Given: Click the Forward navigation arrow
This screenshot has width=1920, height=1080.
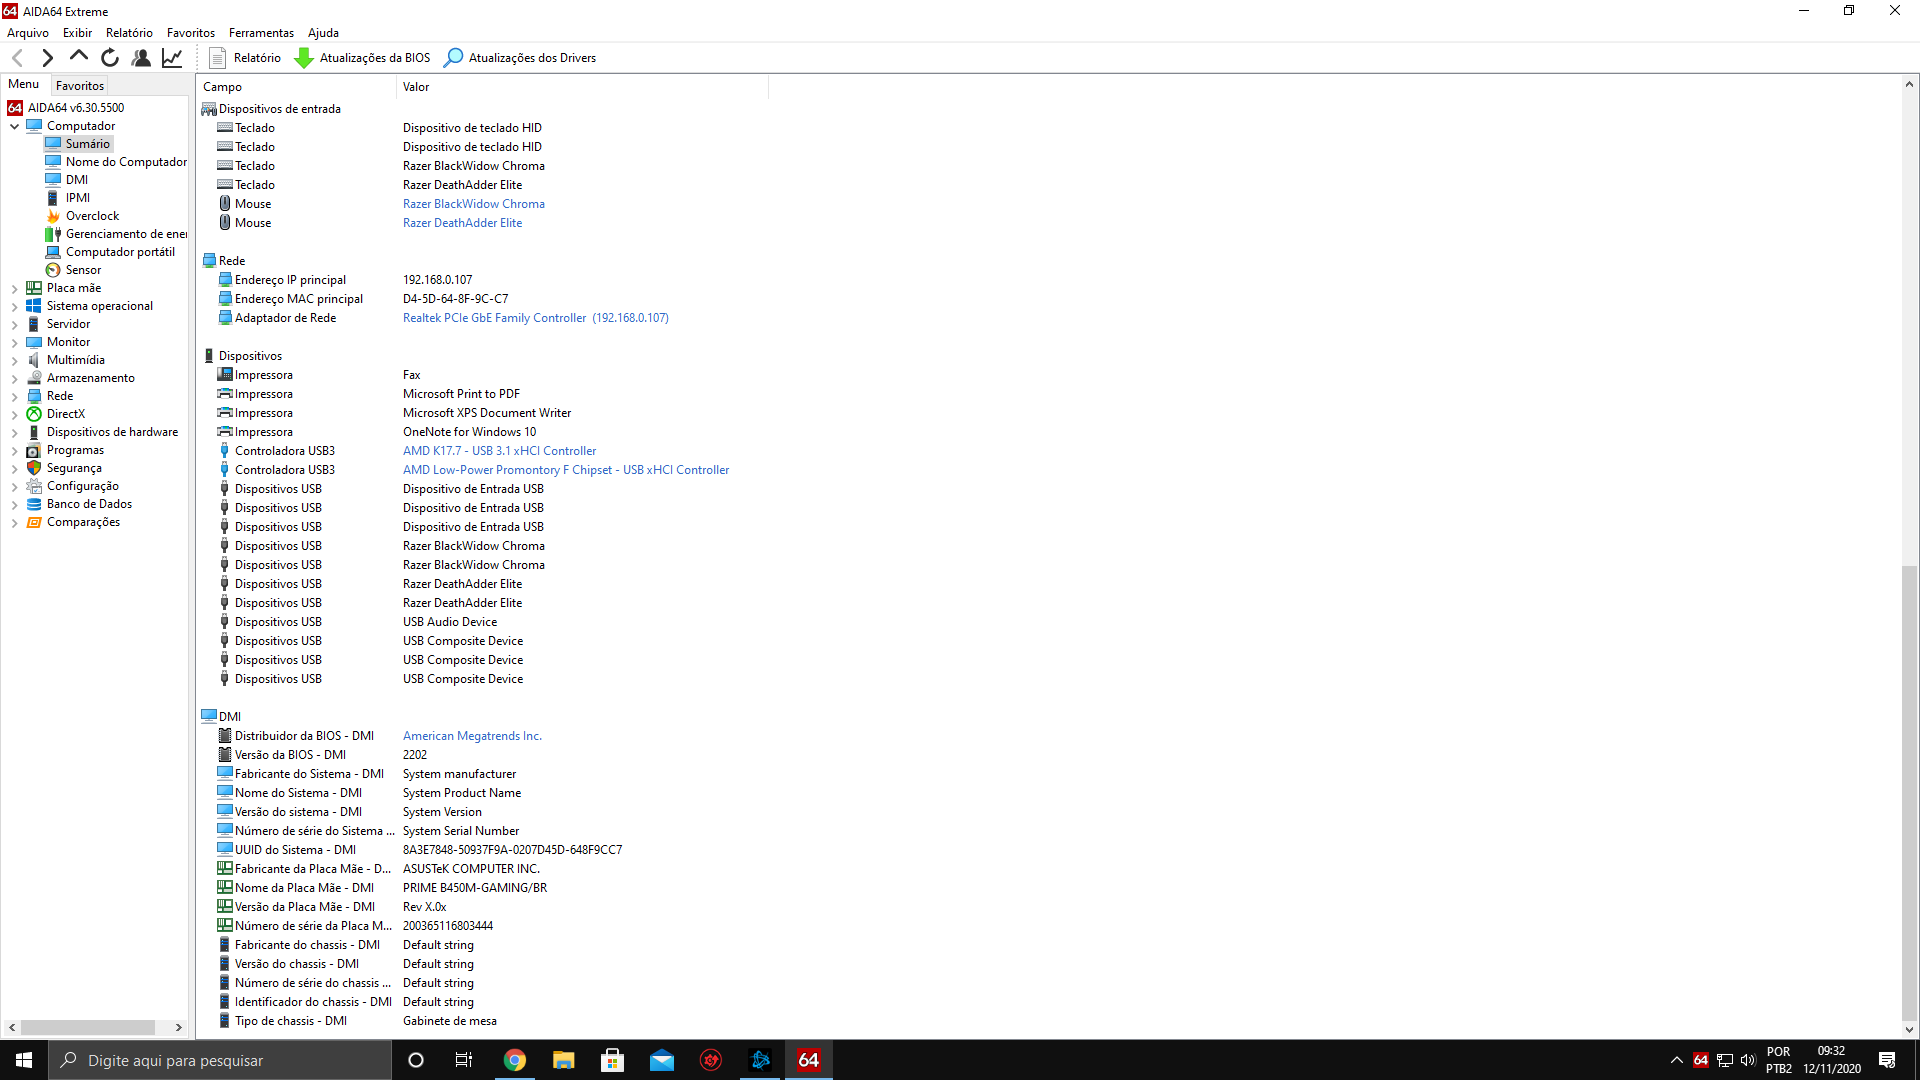Looking at the screenshot, I should tap(47, 58).
